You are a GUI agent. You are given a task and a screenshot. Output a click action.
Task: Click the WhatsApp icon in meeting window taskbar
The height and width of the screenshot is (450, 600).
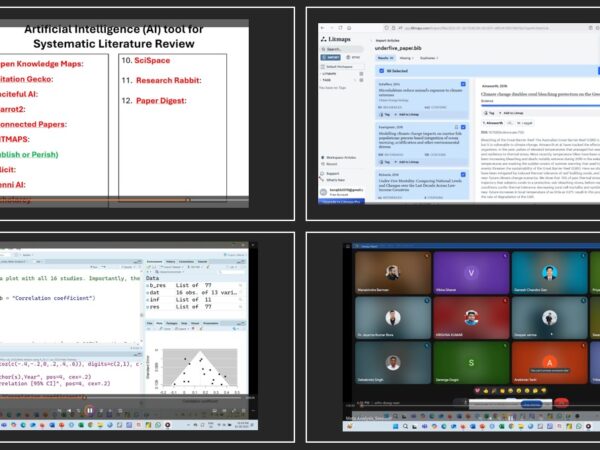click(579, 426)
